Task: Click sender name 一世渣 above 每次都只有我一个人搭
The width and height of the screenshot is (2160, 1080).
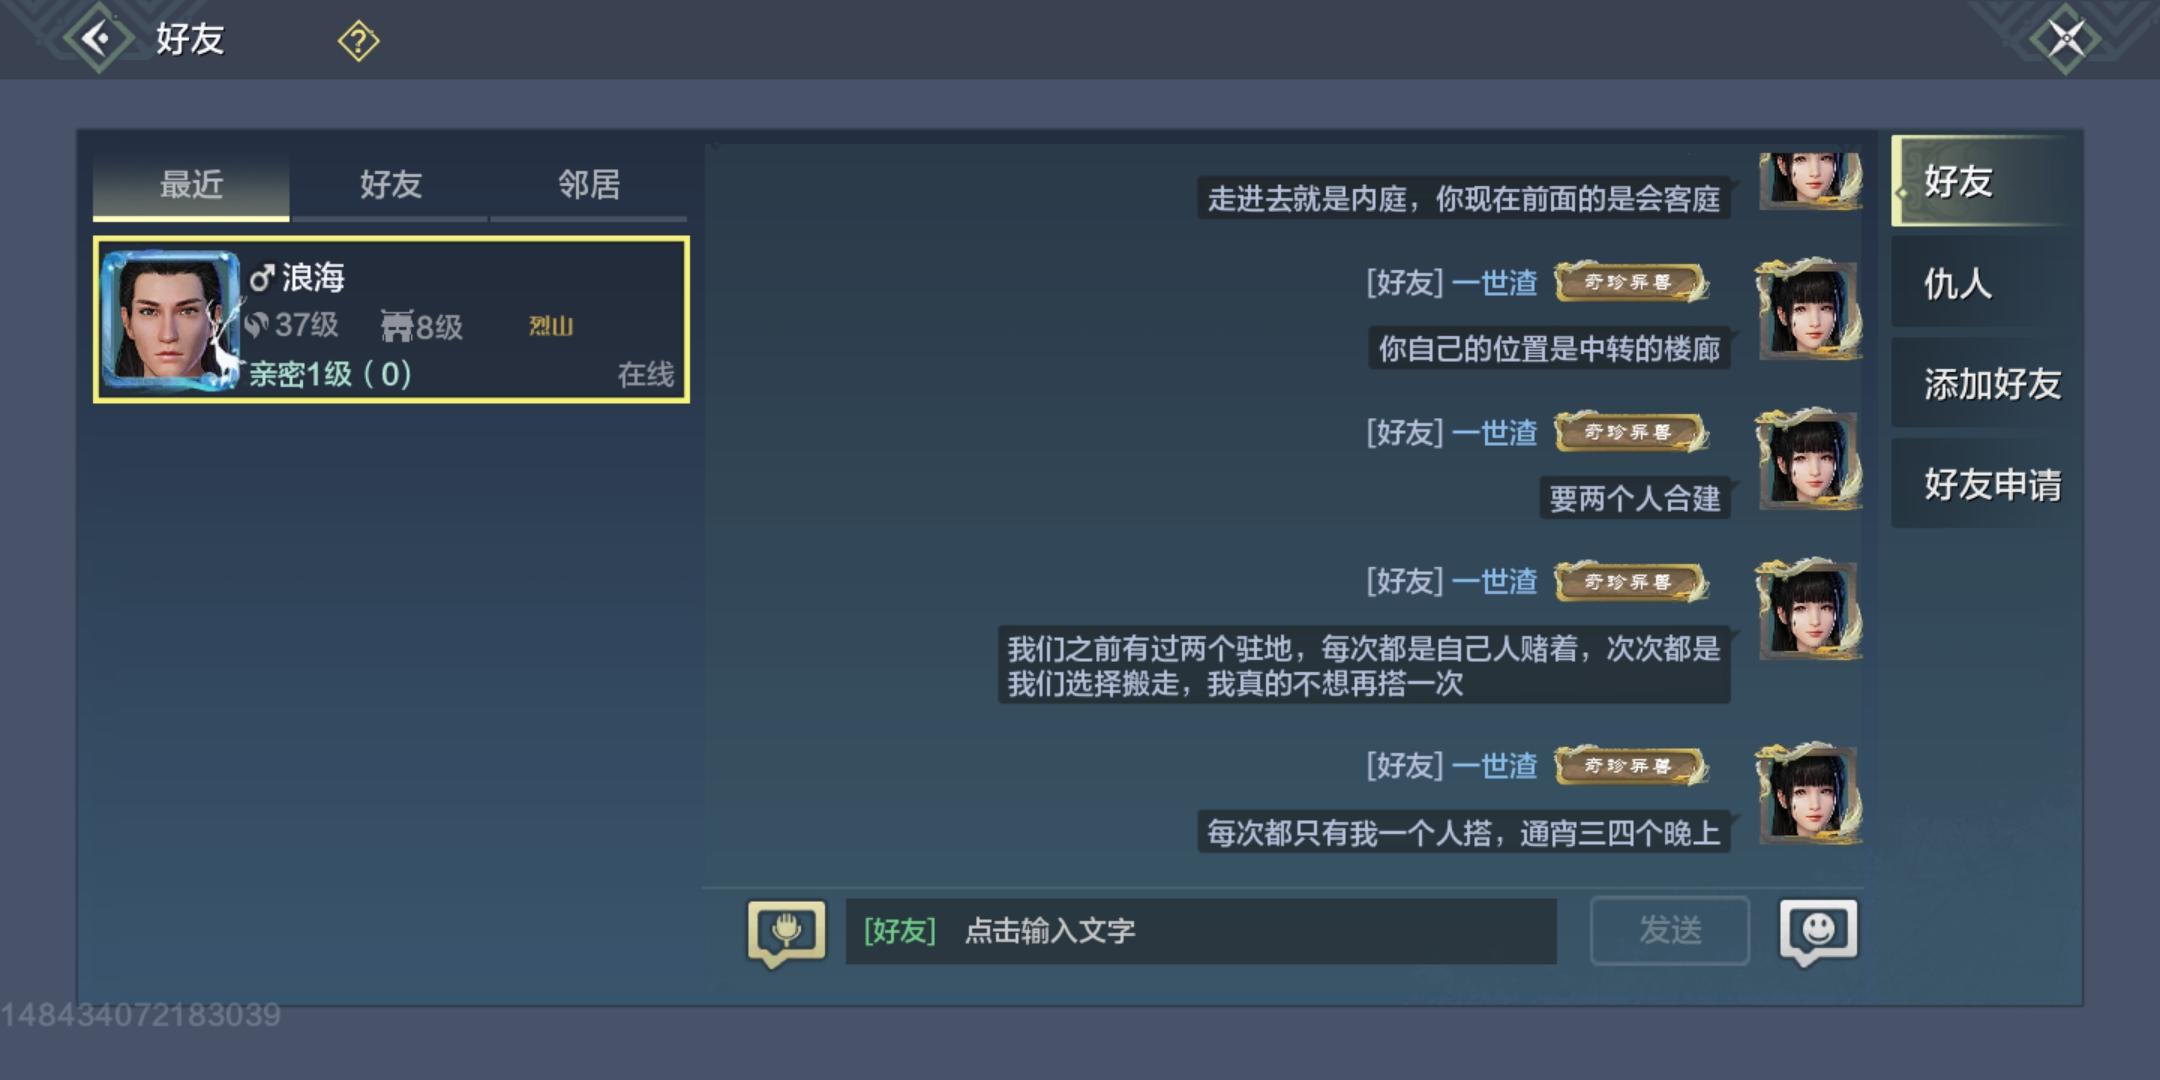Action: point(1494,766)
